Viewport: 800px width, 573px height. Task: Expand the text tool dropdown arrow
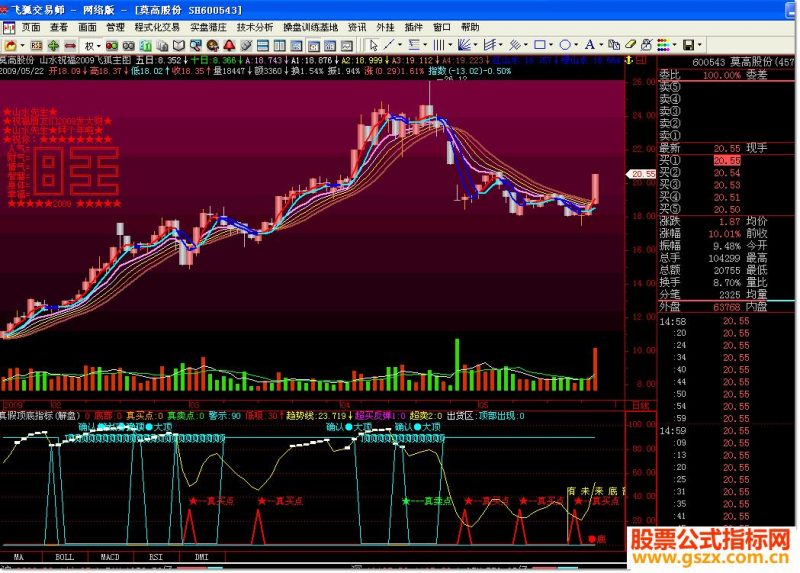[601, 45]
